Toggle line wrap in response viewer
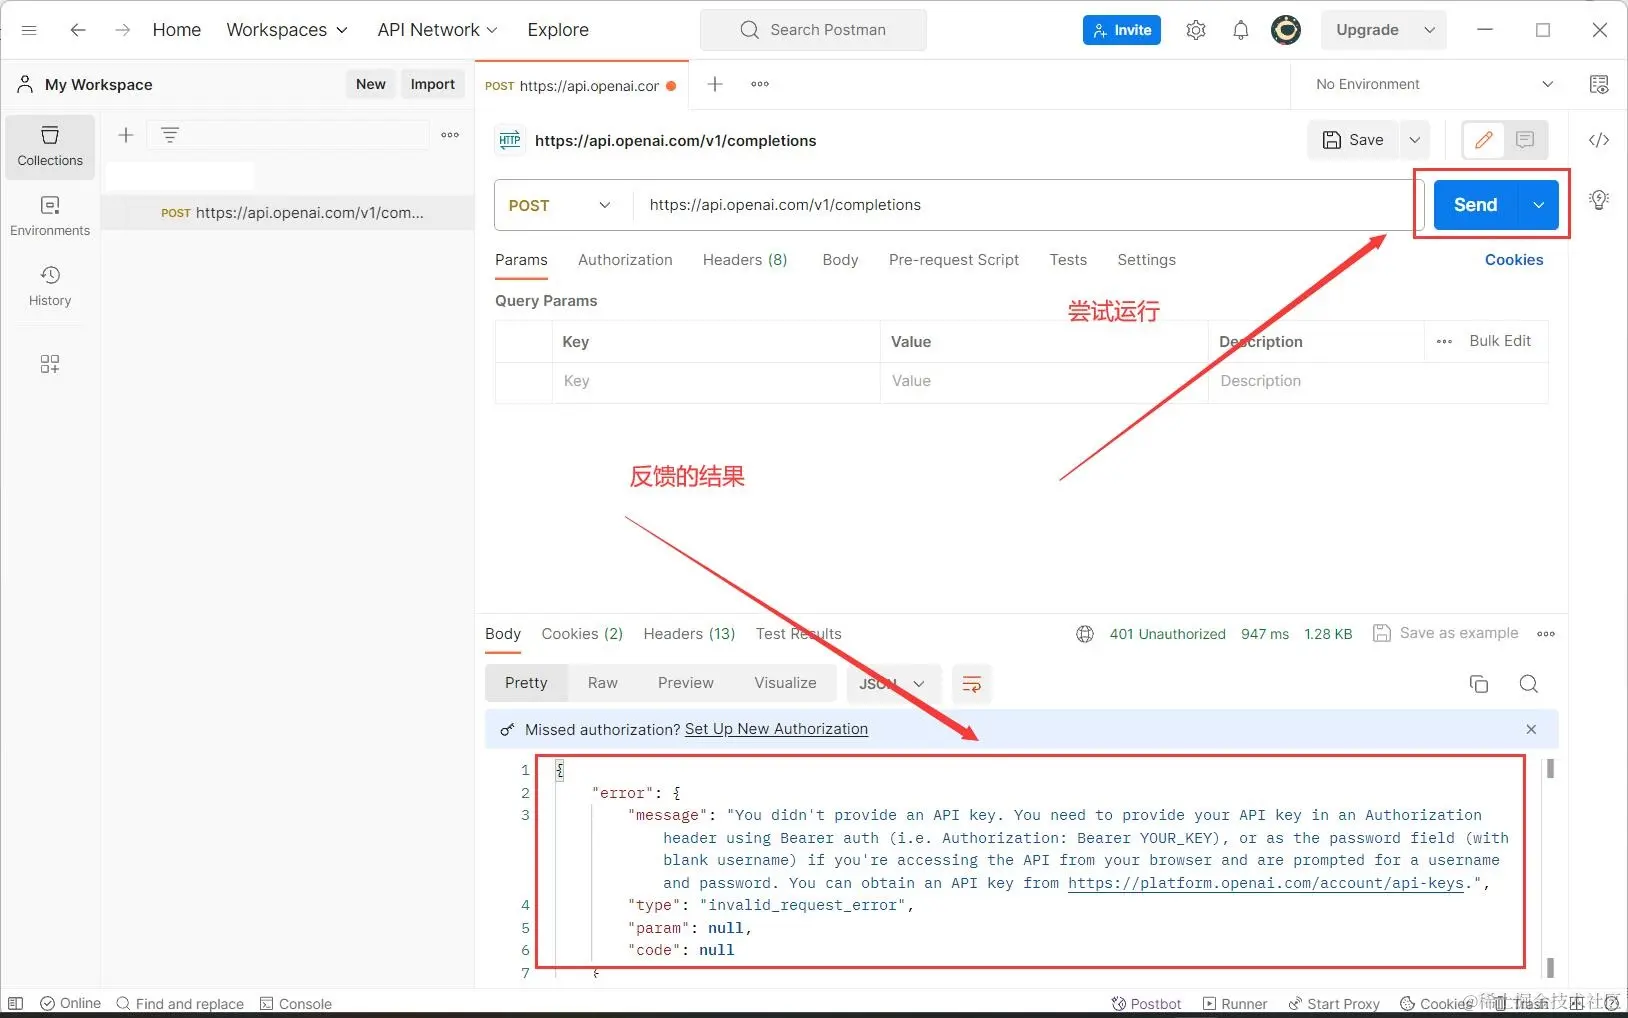Image resolution: width=1628 pixels, height=1018 pixels. pyautogui.click(x=971, y=684)
